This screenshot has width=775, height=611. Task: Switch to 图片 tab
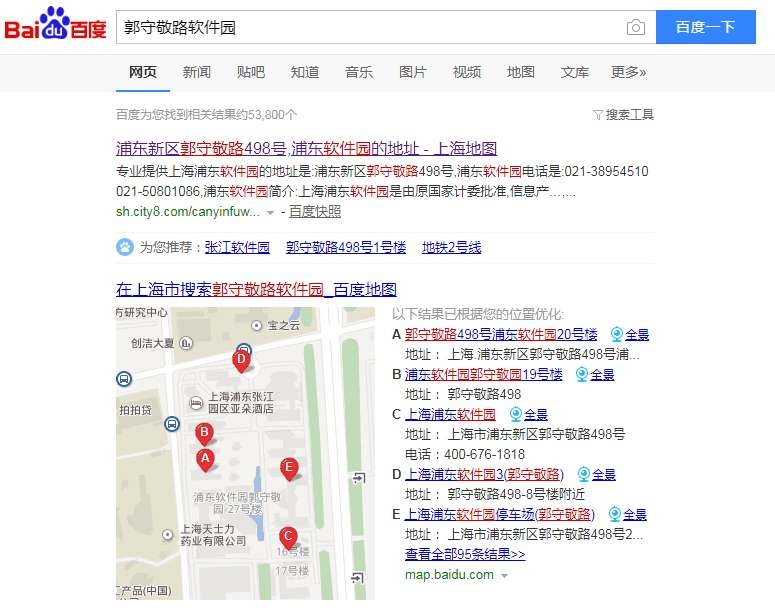[x=413, y=72]
